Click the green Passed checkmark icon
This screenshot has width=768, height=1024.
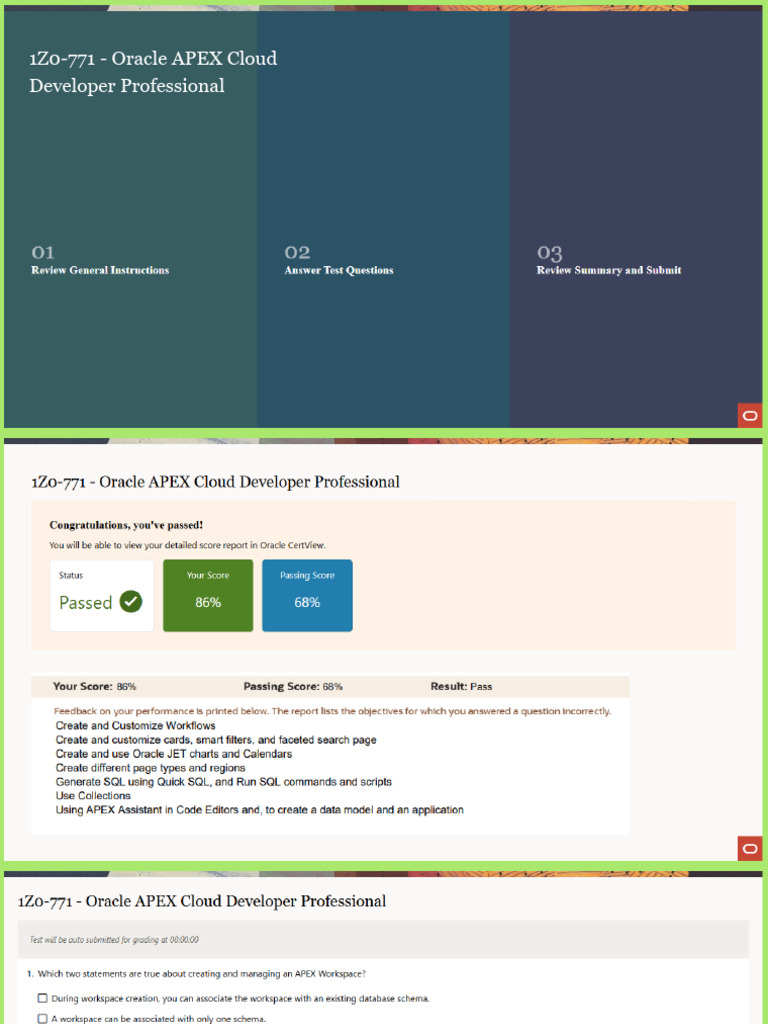pyautogui.click(x=131, y=601)
